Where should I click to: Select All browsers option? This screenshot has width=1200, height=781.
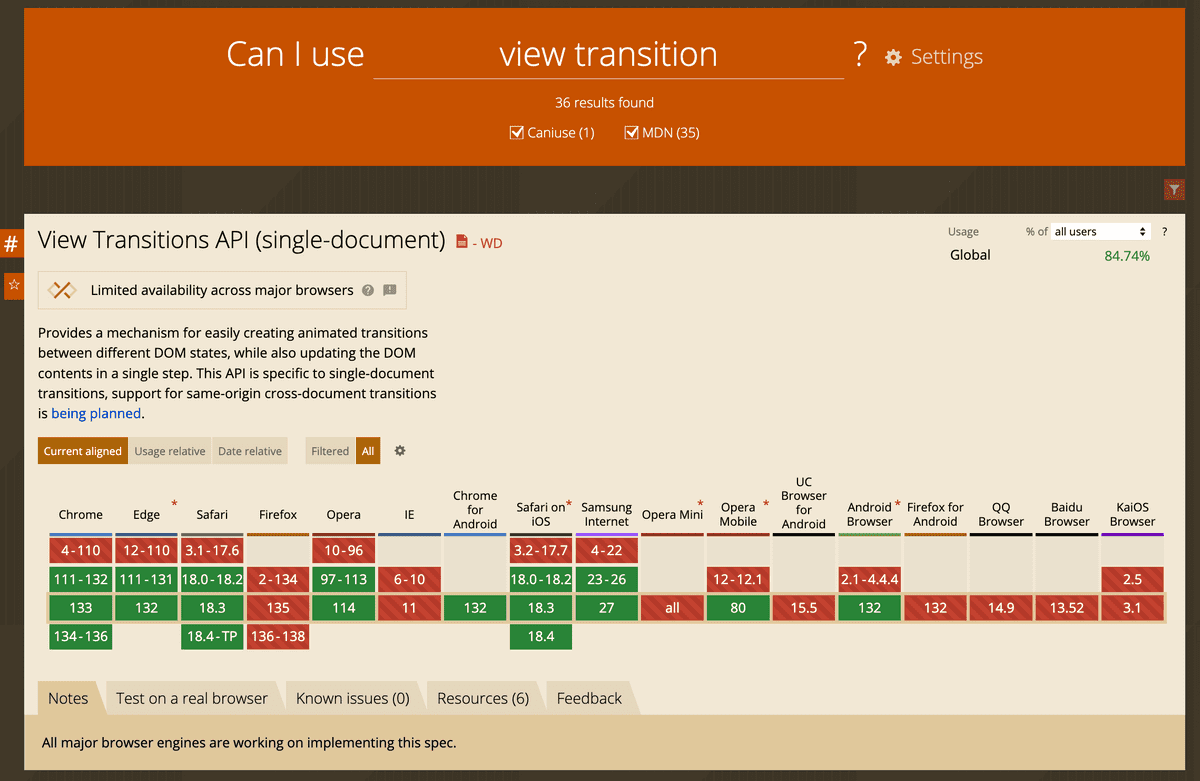[368, 451]
